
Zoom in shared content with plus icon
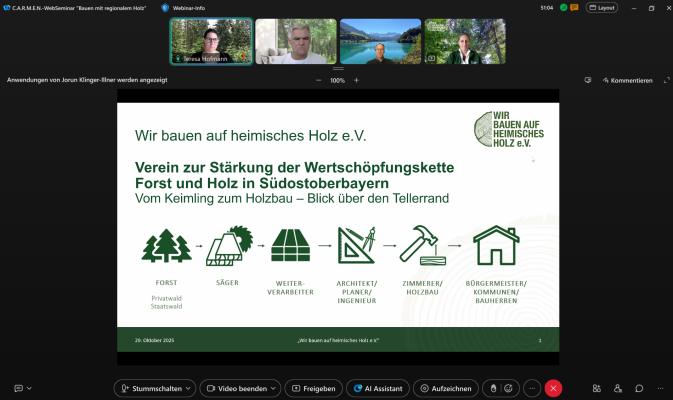point(356,80)
